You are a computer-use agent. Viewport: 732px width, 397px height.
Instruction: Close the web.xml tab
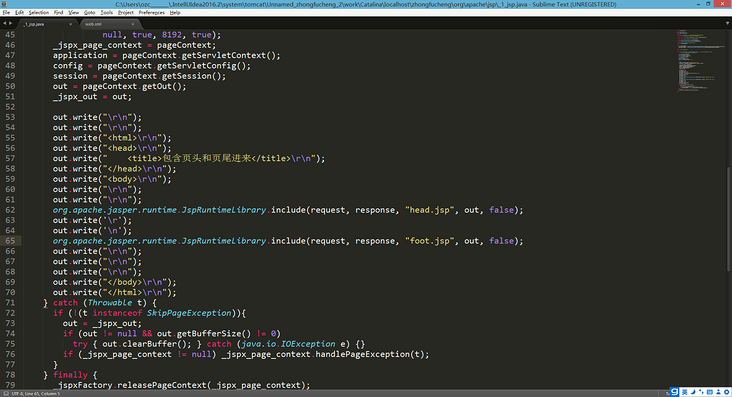tap(133, 24)
